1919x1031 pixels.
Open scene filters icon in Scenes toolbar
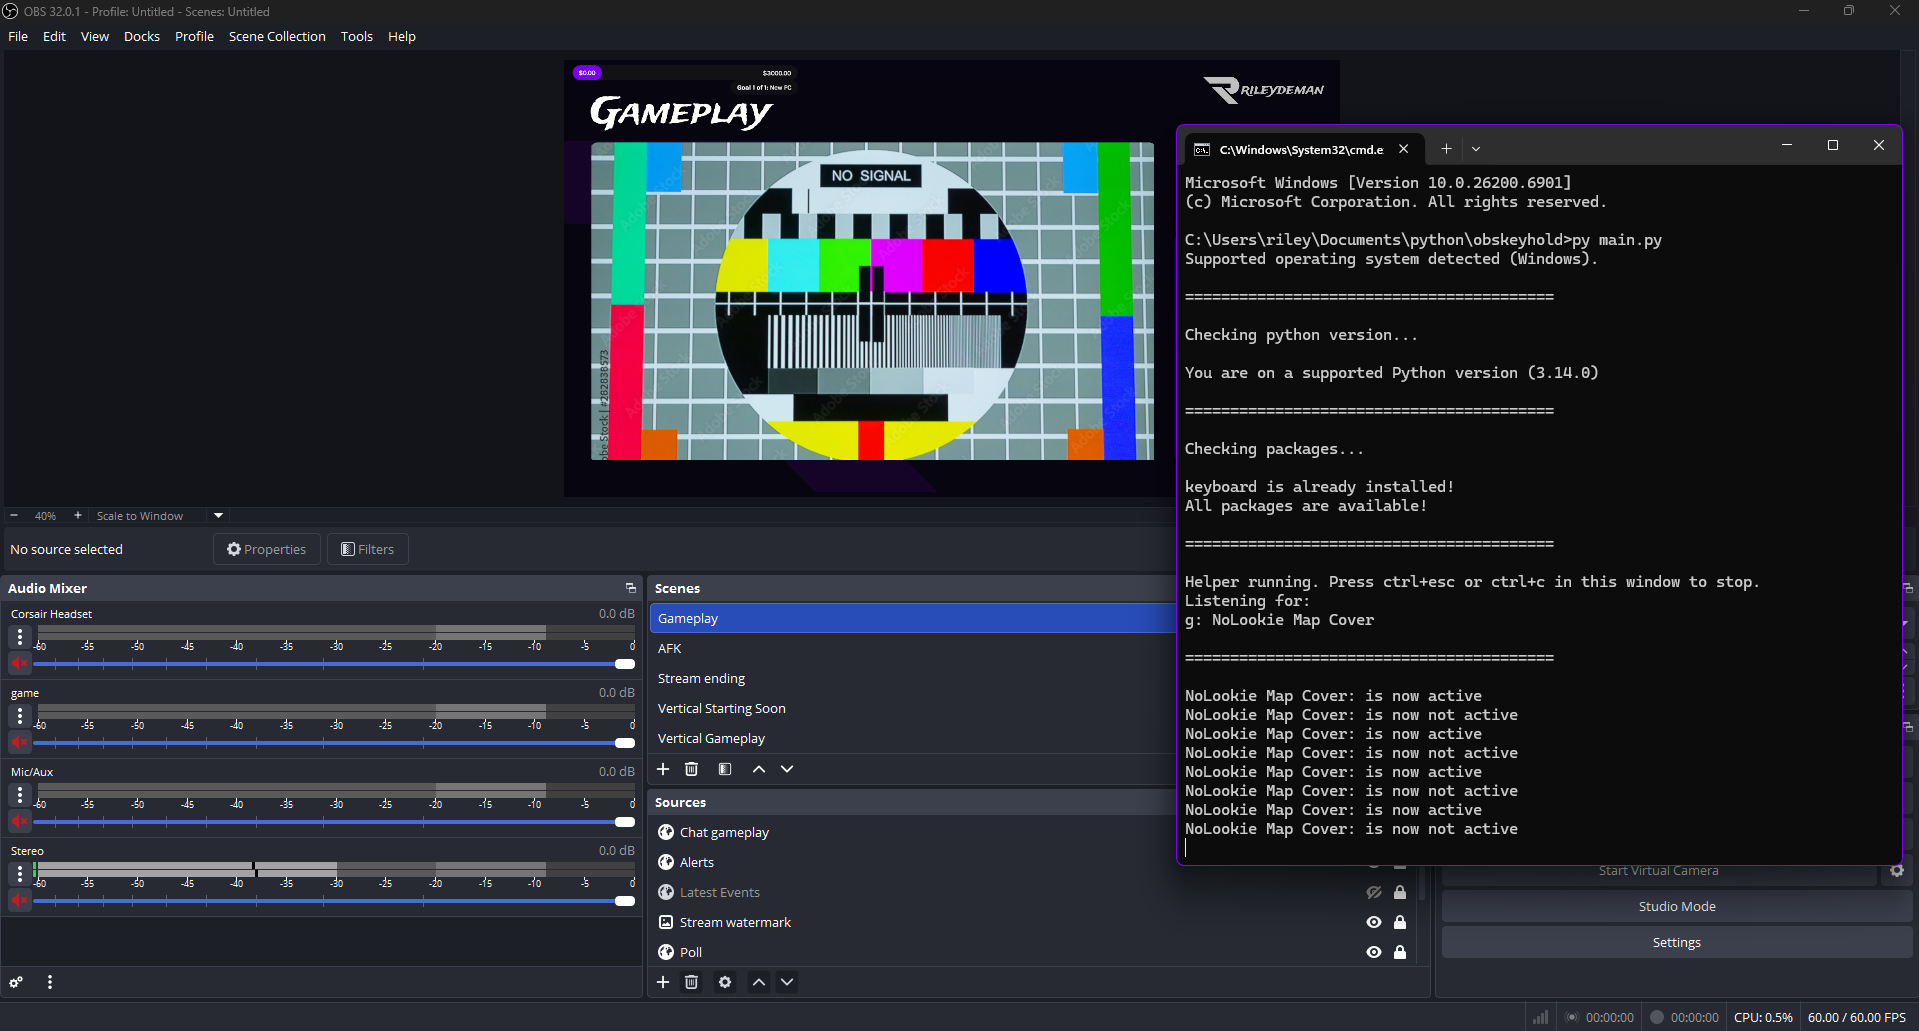[x=725, y=769]
